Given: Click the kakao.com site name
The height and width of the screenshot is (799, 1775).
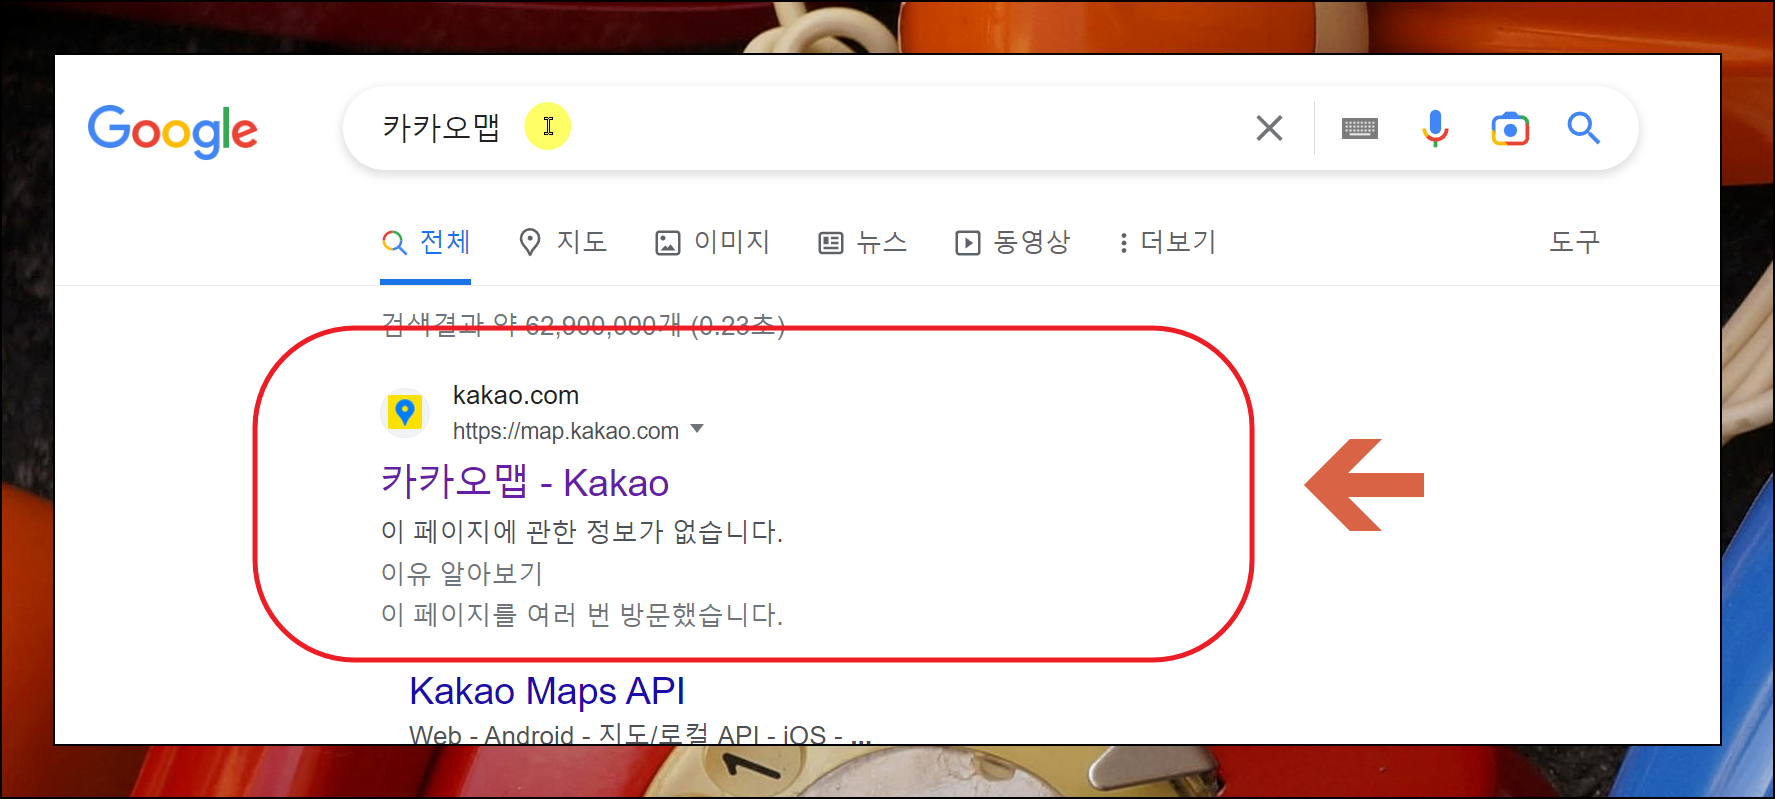Looking at the screenshot, I should pyautogui.click(x=516, y=395).
